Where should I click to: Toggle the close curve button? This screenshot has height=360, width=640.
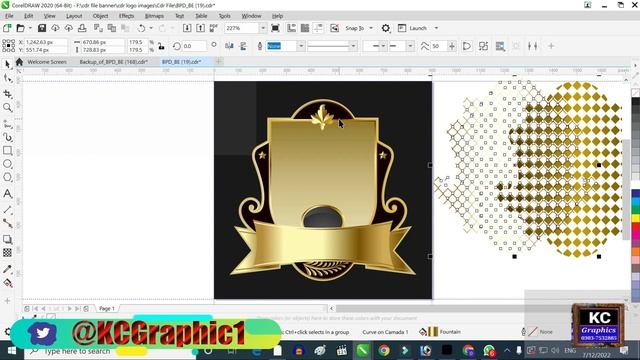[x=467, y=46]
